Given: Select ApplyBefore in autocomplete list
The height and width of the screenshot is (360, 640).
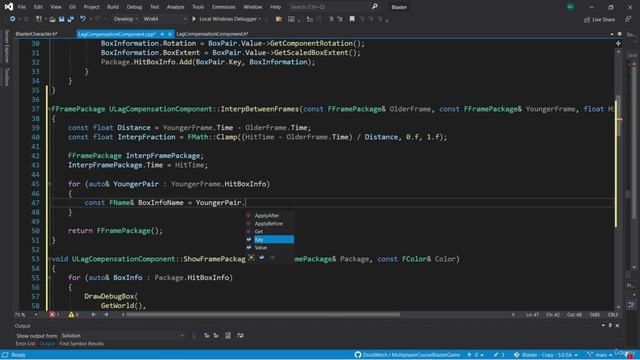Looking at the screenshot, I should [x=269, y=224].
